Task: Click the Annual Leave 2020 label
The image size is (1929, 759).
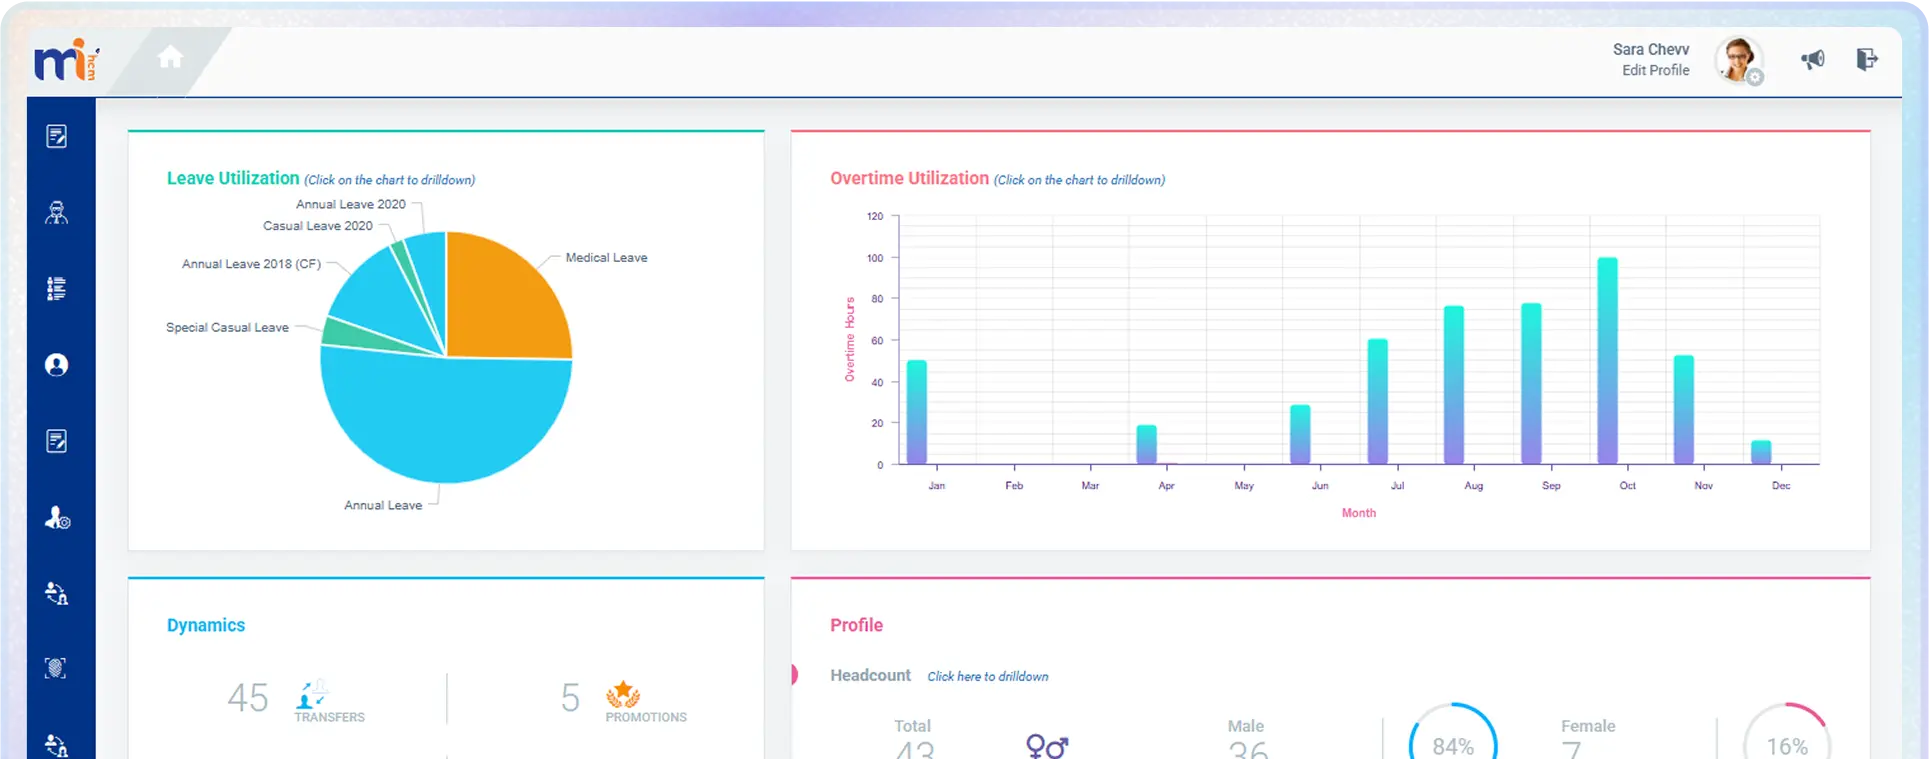Action: click(x=351, y=204)
